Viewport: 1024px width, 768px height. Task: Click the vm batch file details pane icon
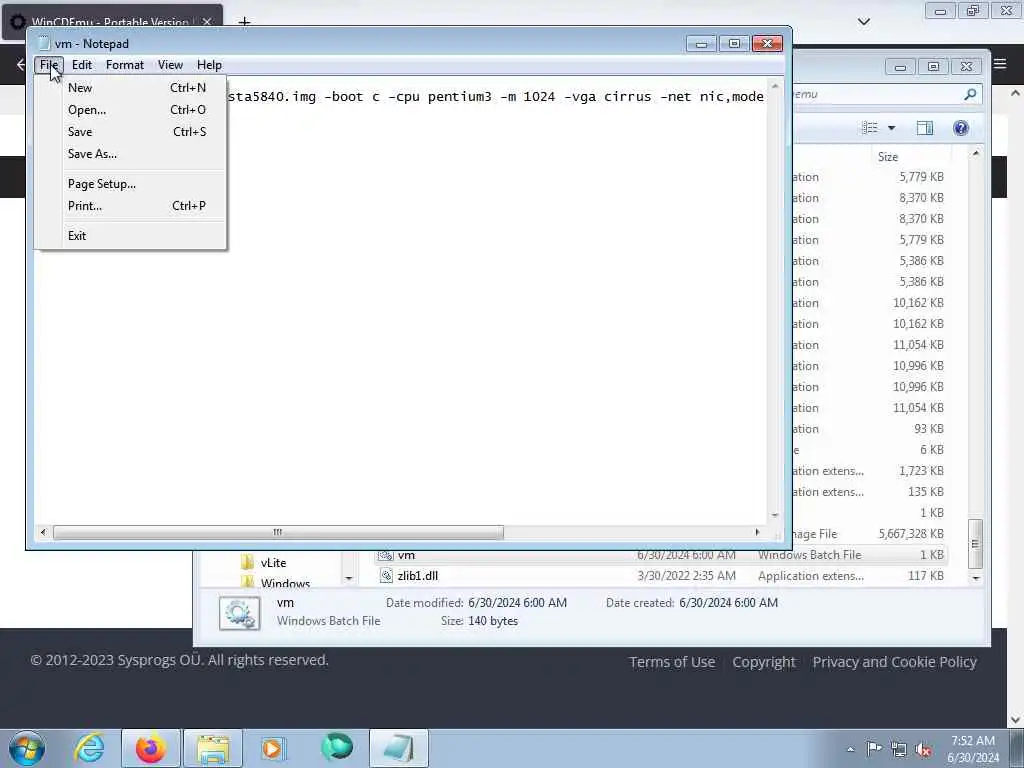(x=240, y=613)
